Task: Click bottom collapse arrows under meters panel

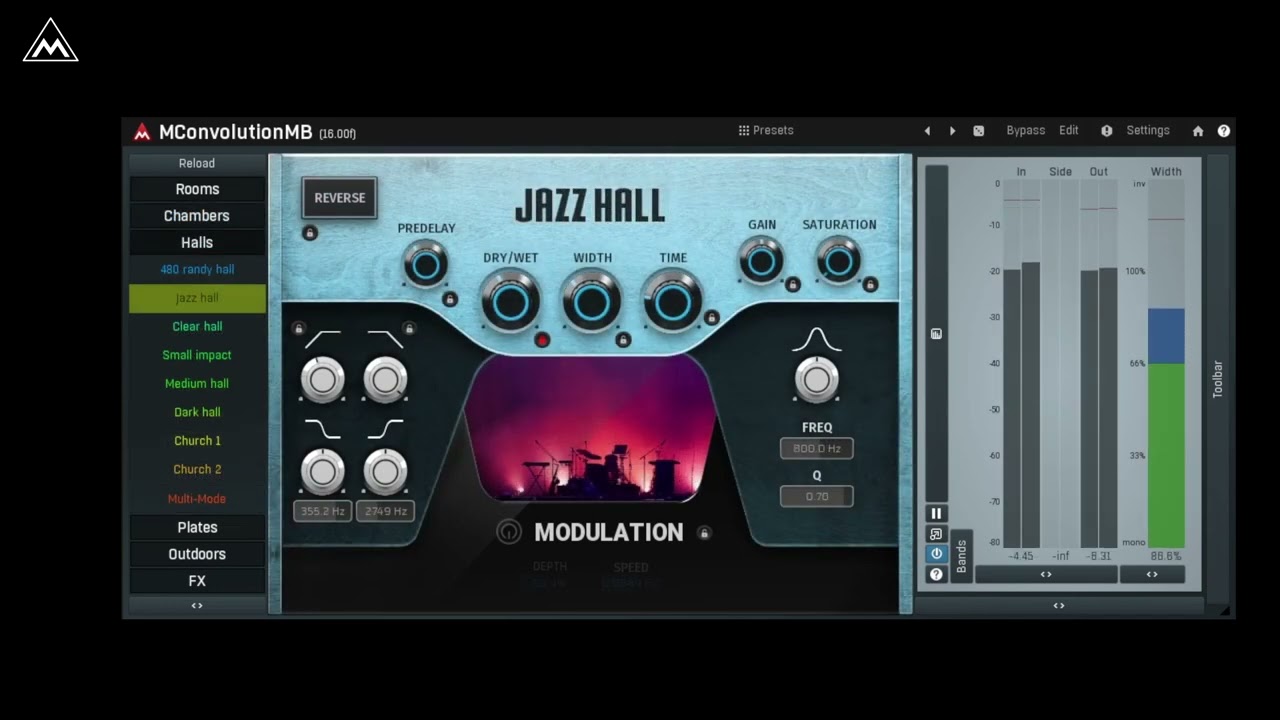Action: 1059,606
